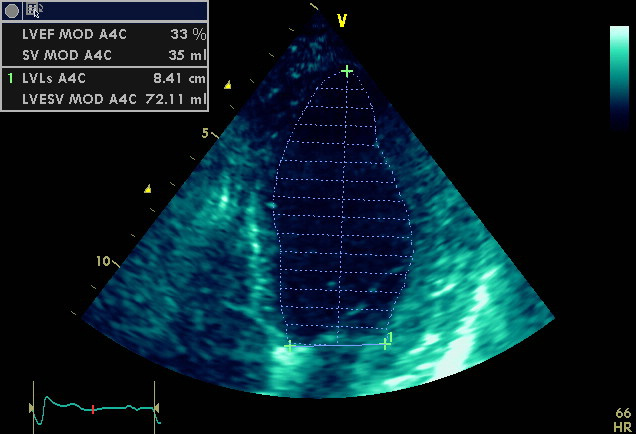Viewport: 636px width, 434px height.
Task: Click the round gray button in measurement panel
Action: click(12, 11)
